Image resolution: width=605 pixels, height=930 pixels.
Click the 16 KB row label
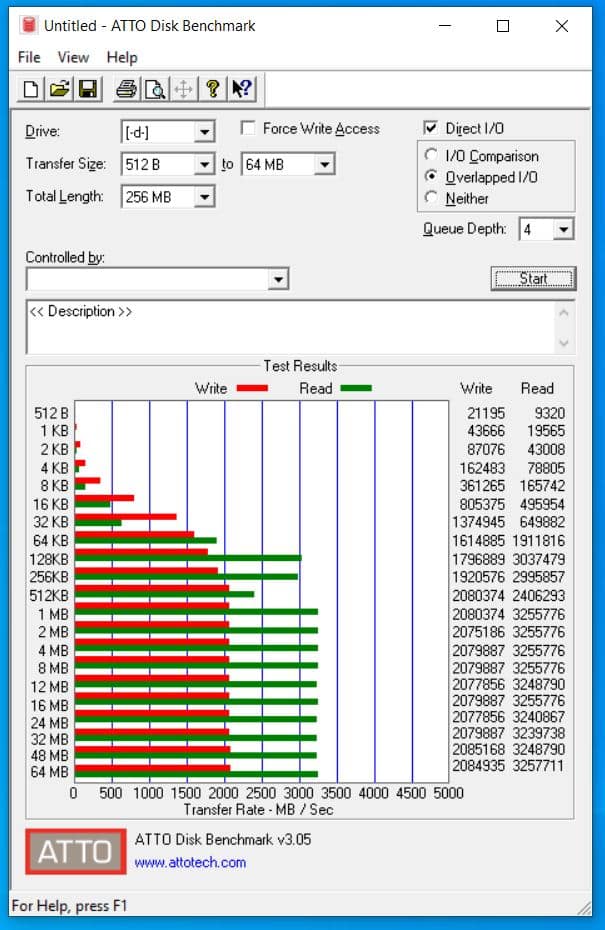coord(51,504)
